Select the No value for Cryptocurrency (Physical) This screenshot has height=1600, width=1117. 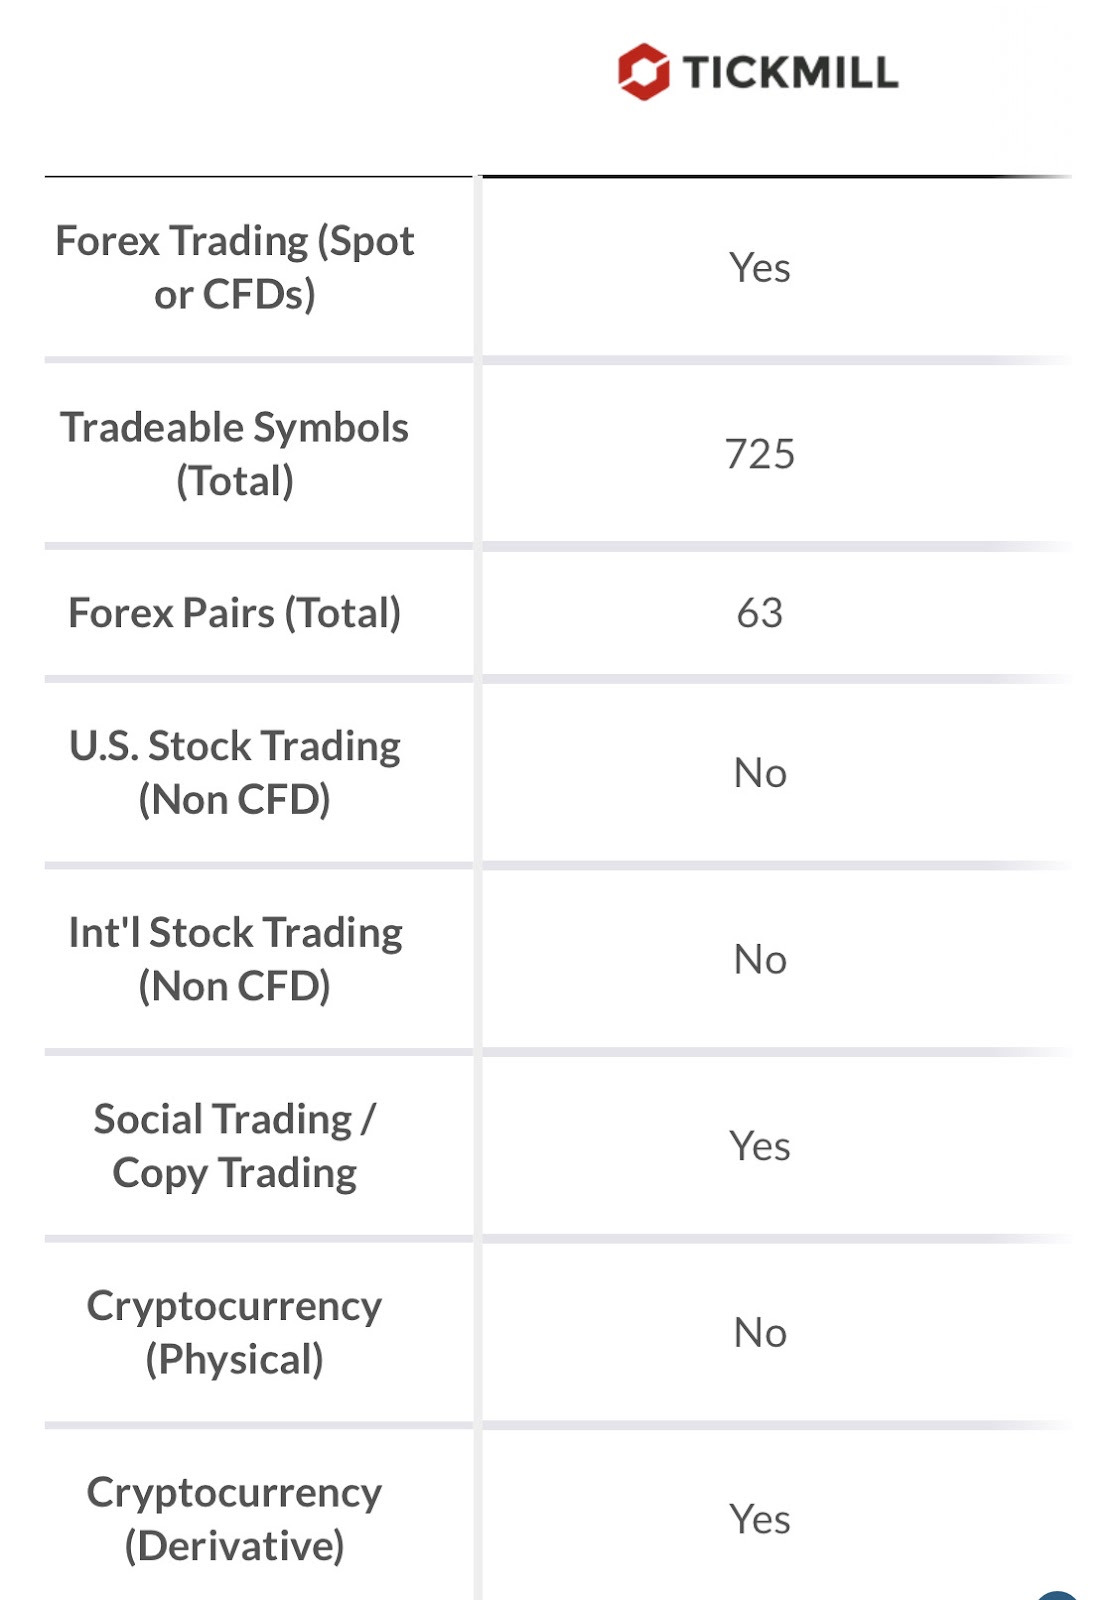click(x=760, y=1333)
